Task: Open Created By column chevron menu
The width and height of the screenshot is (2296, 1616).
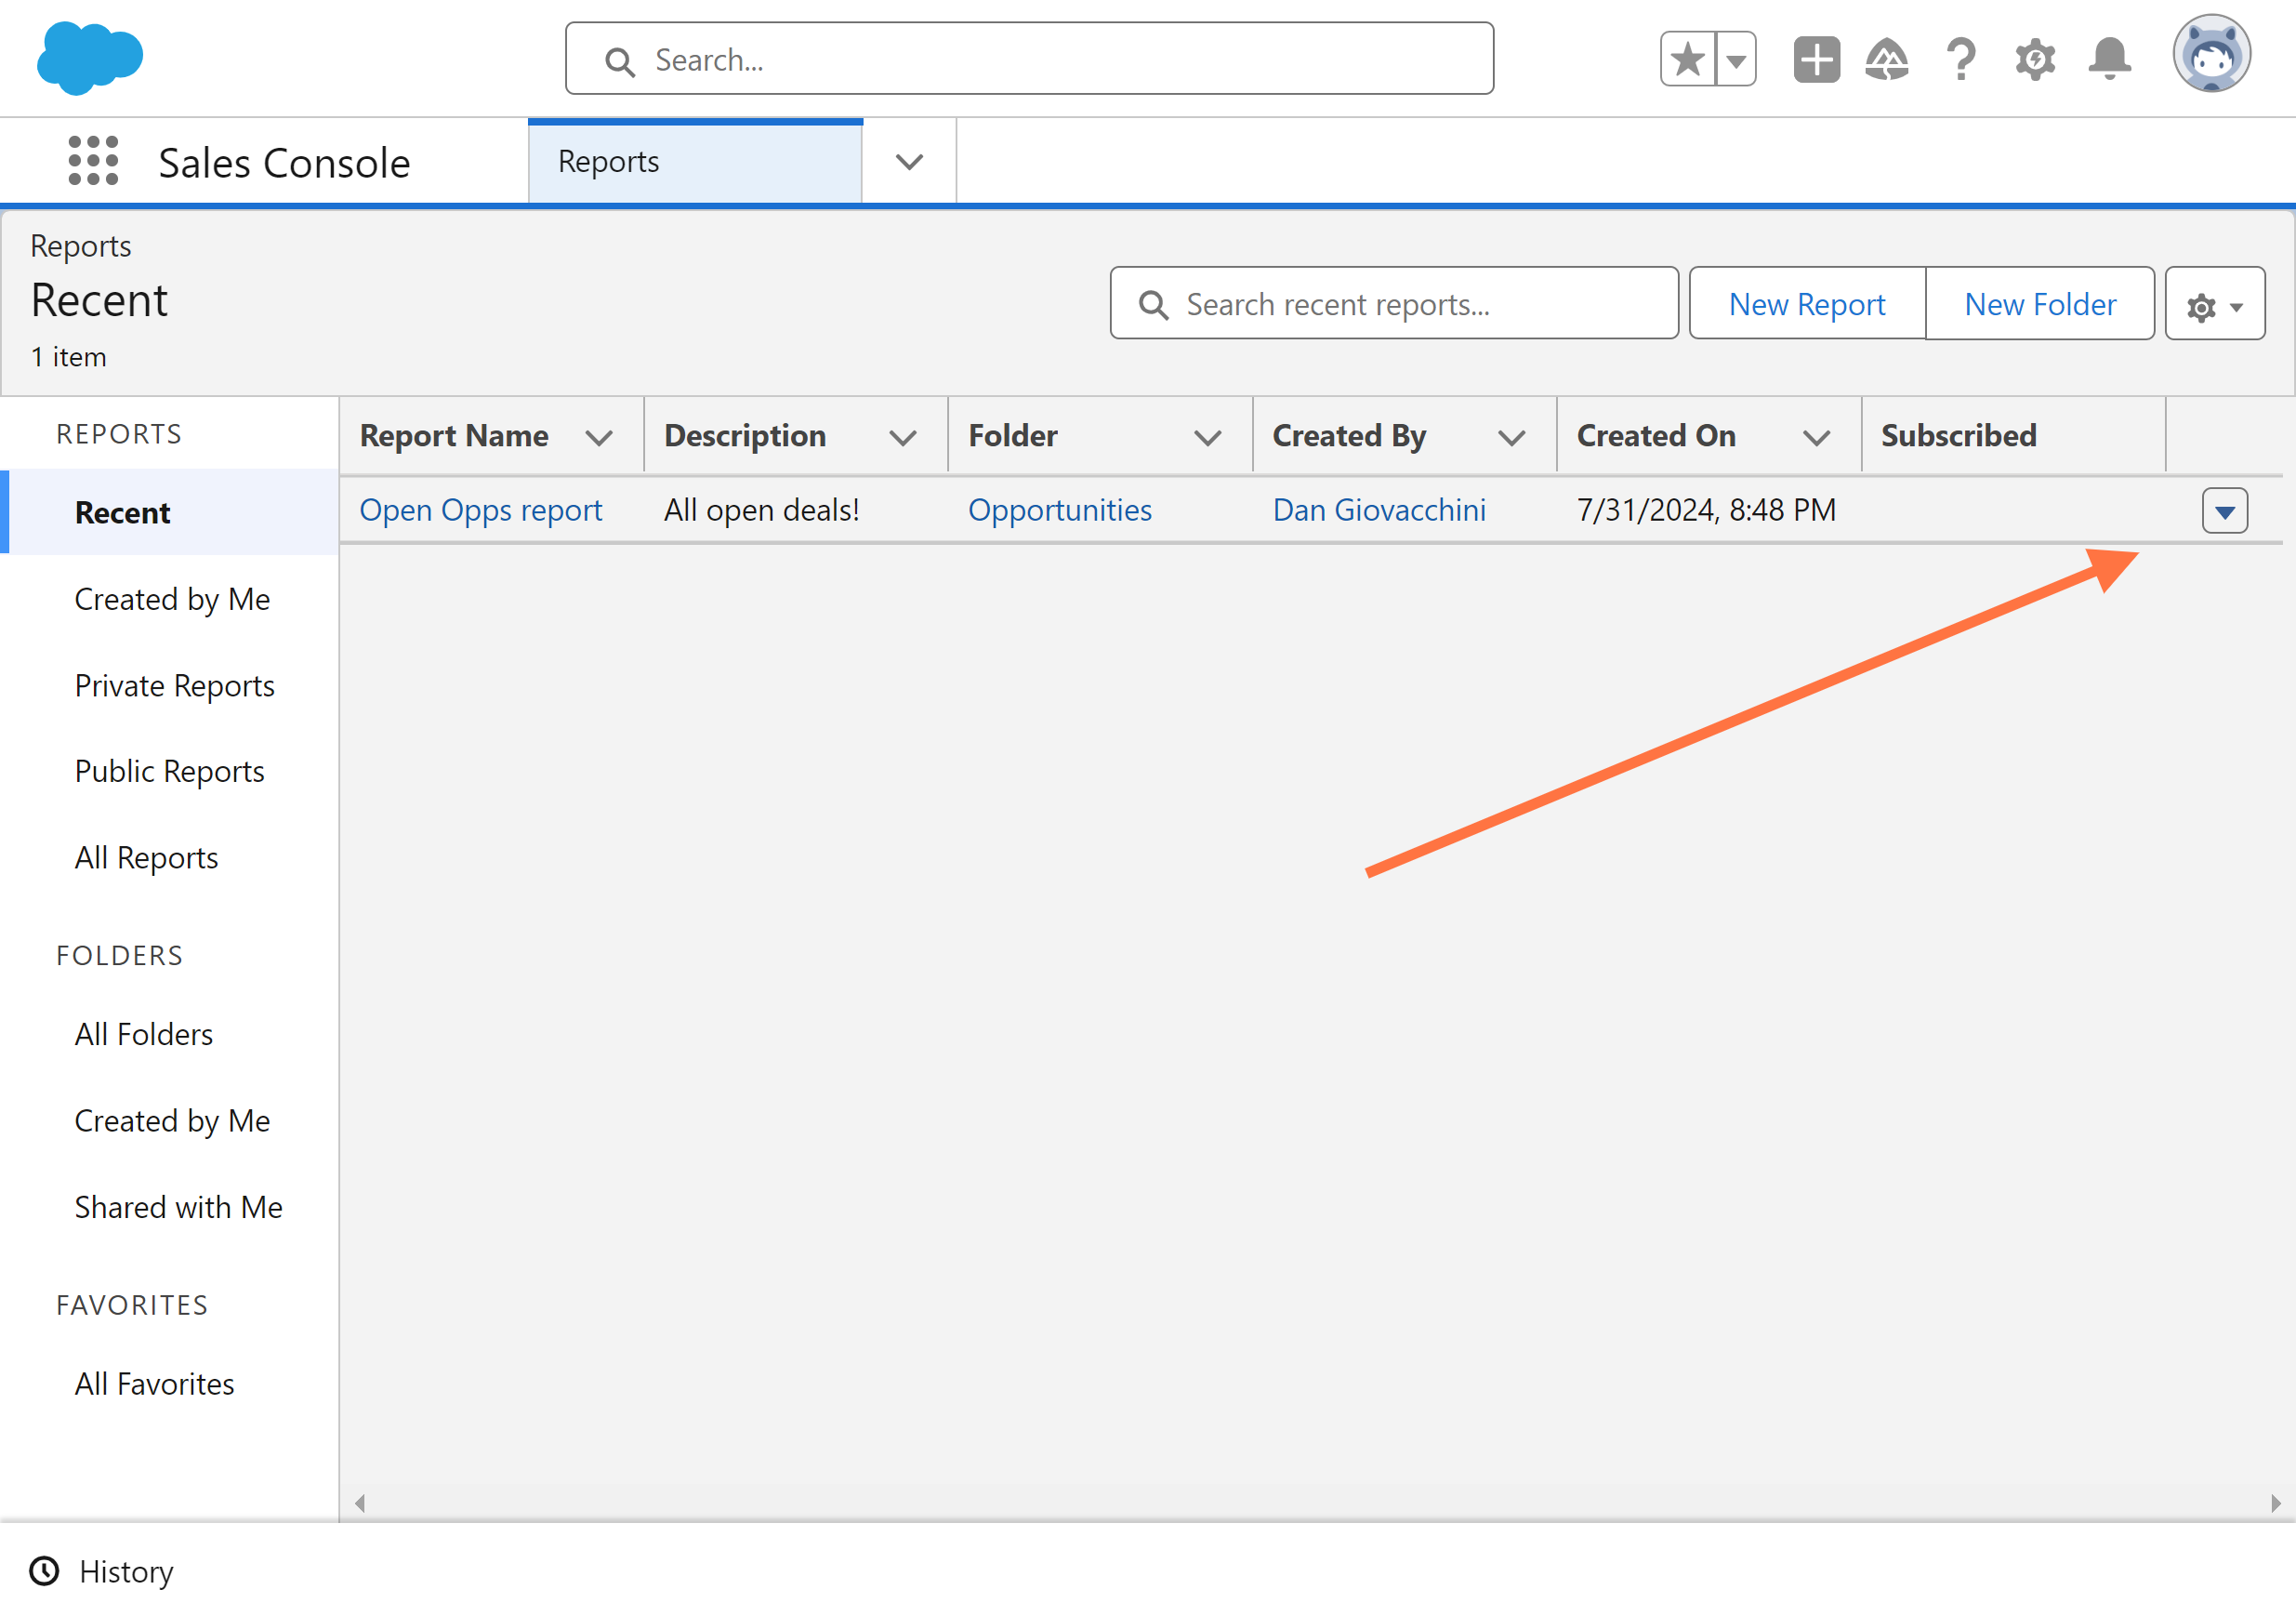Action: [x=1512, y=438]
